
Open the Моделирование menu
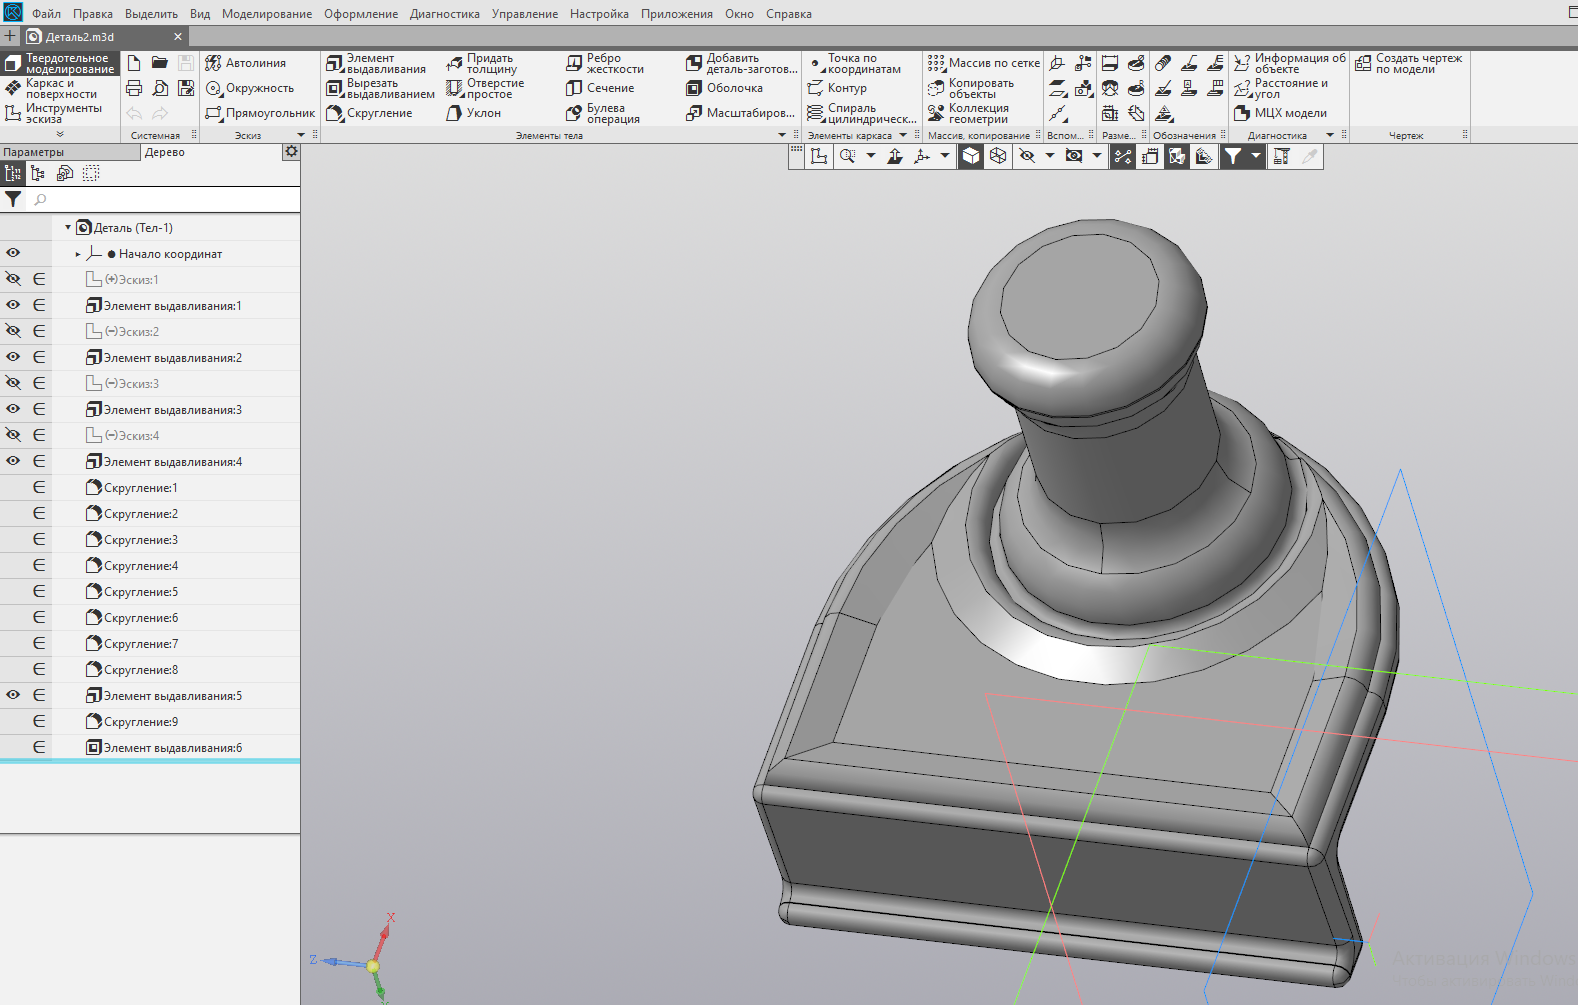coord(266,14)
